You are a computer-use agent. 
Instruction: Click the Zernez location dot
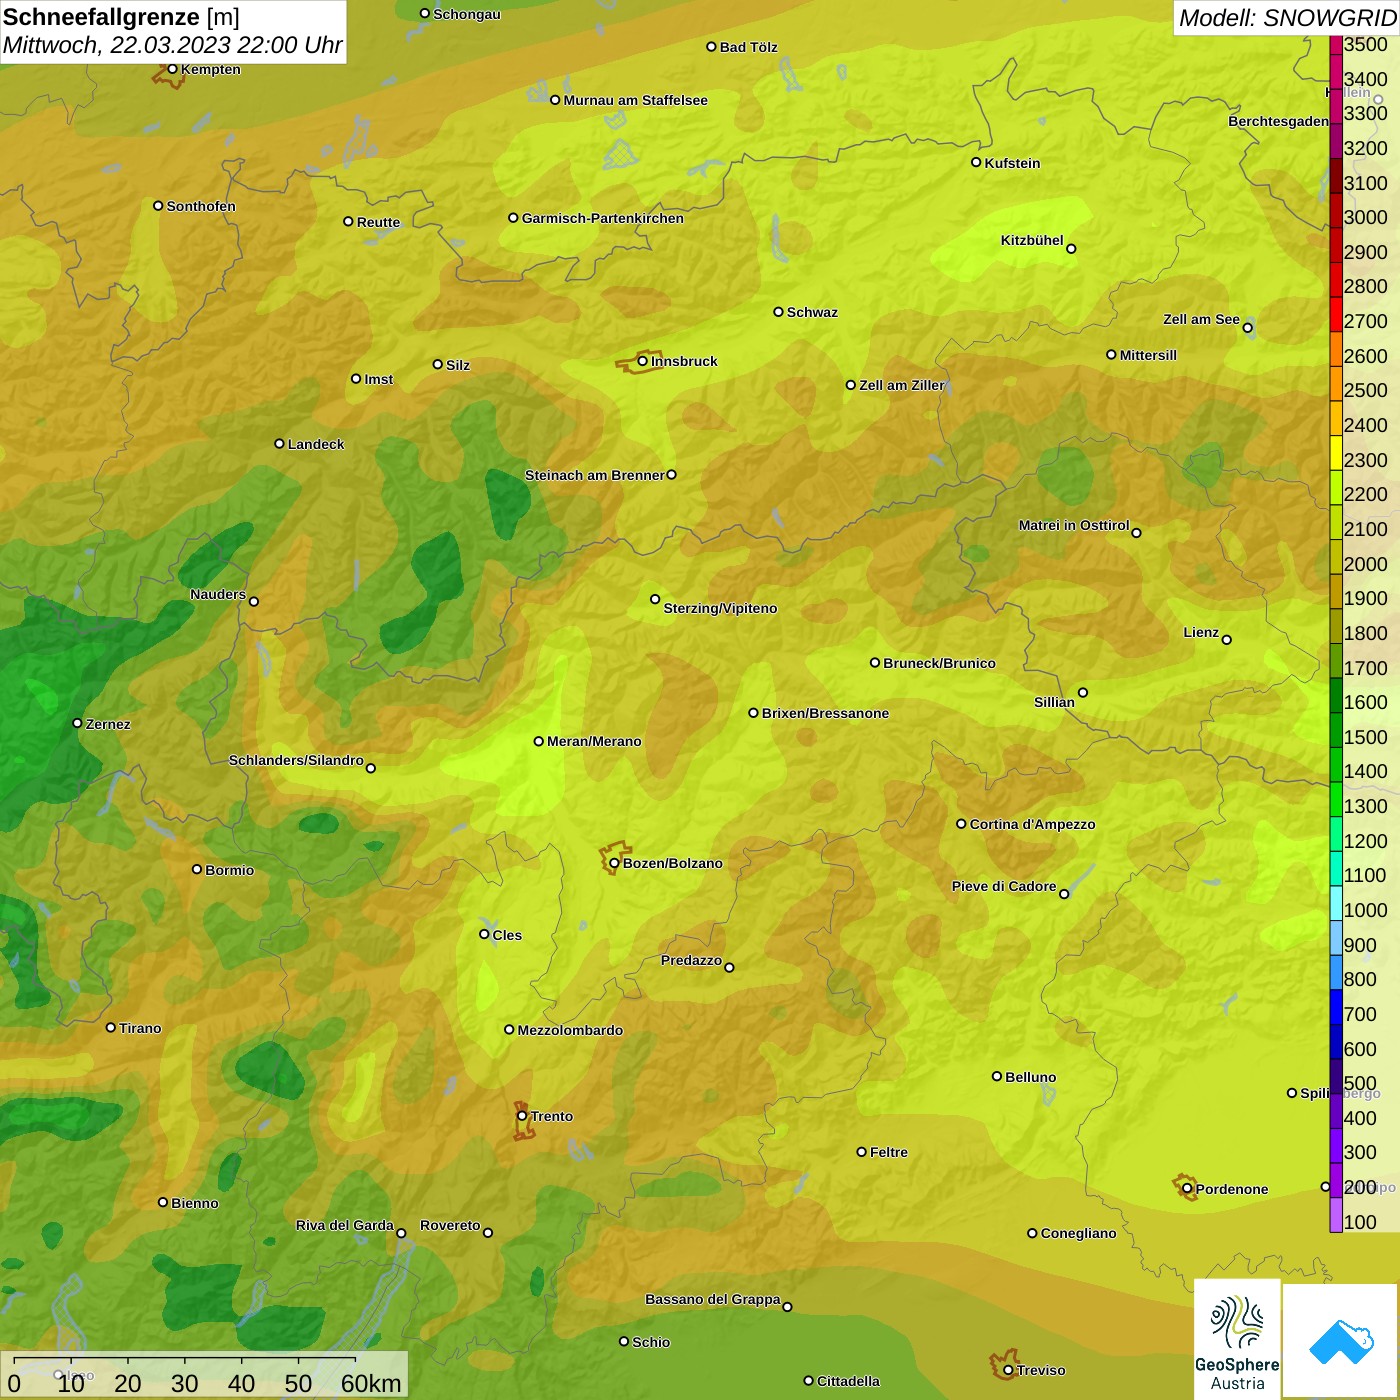pos(77,723)
